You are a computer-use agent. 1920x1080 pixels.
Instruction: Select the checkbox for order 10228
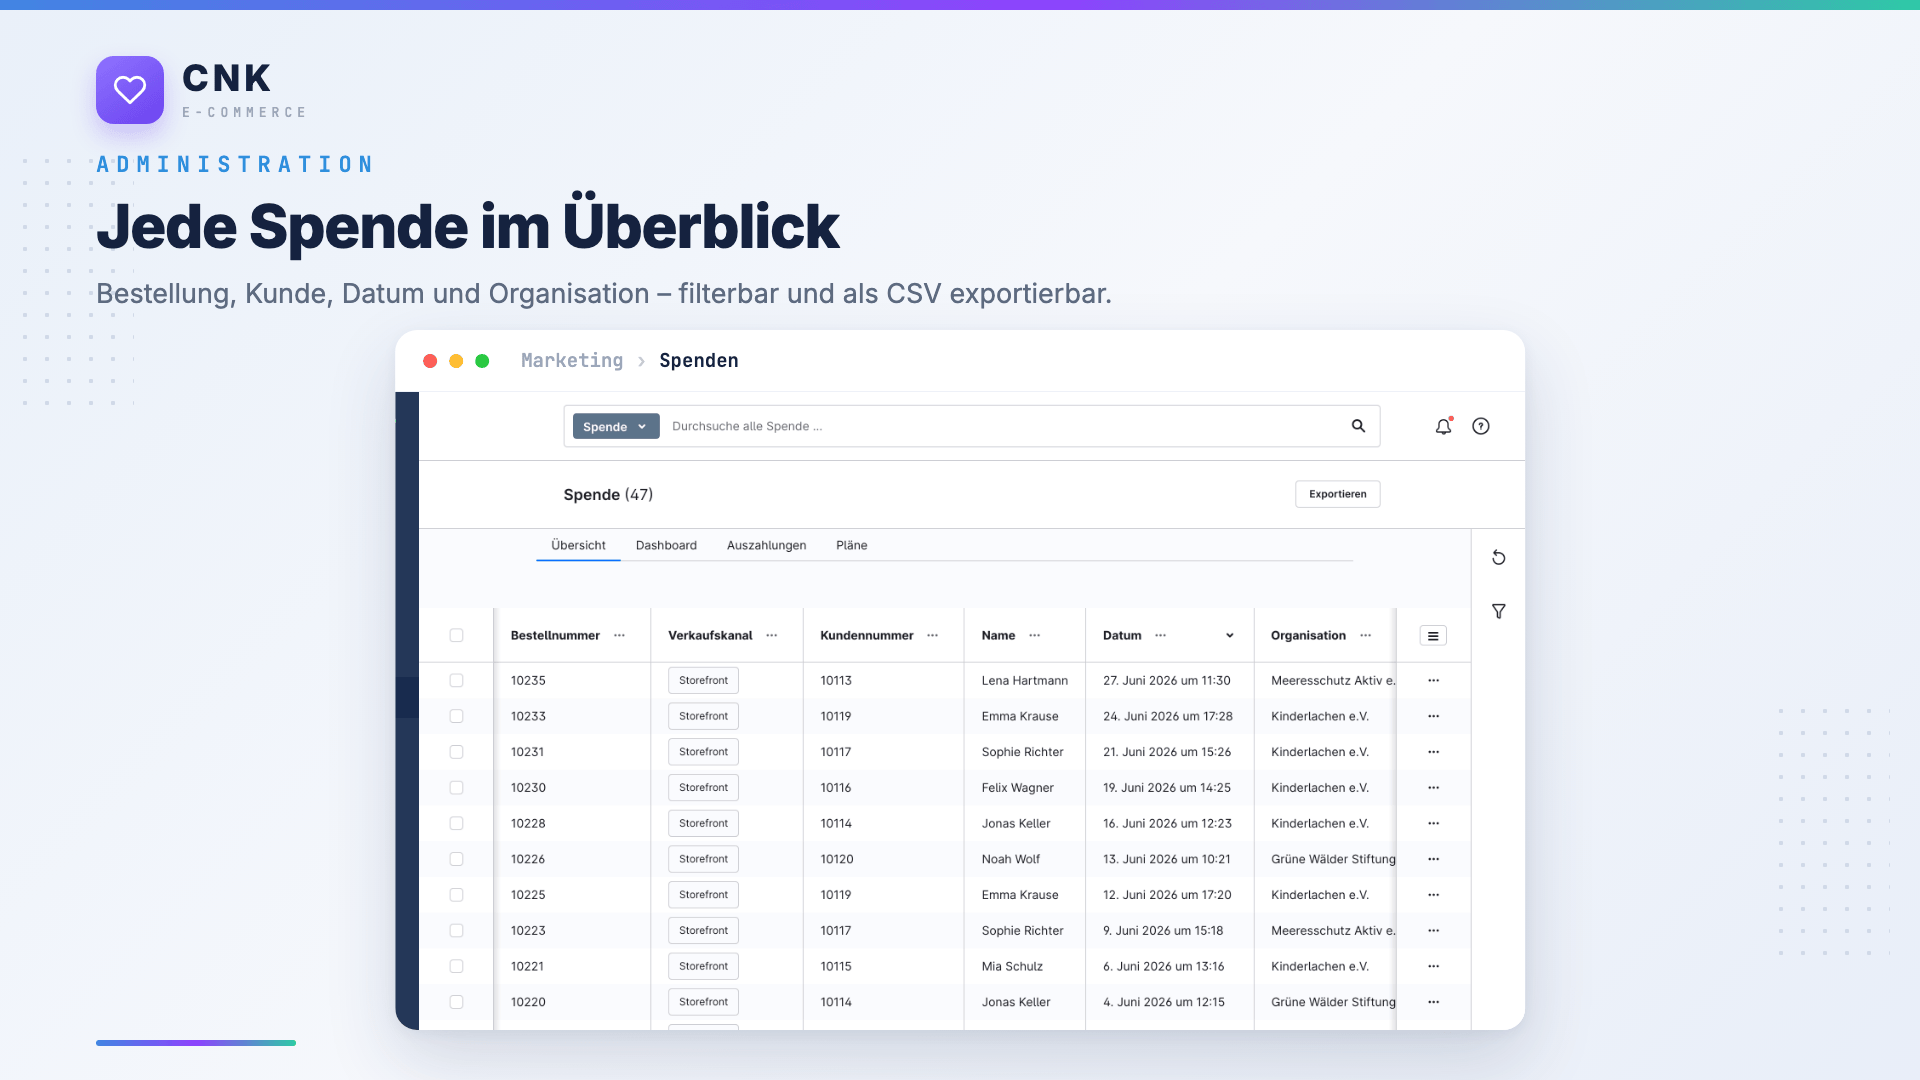pyautogui.click(x=456, y=823)
